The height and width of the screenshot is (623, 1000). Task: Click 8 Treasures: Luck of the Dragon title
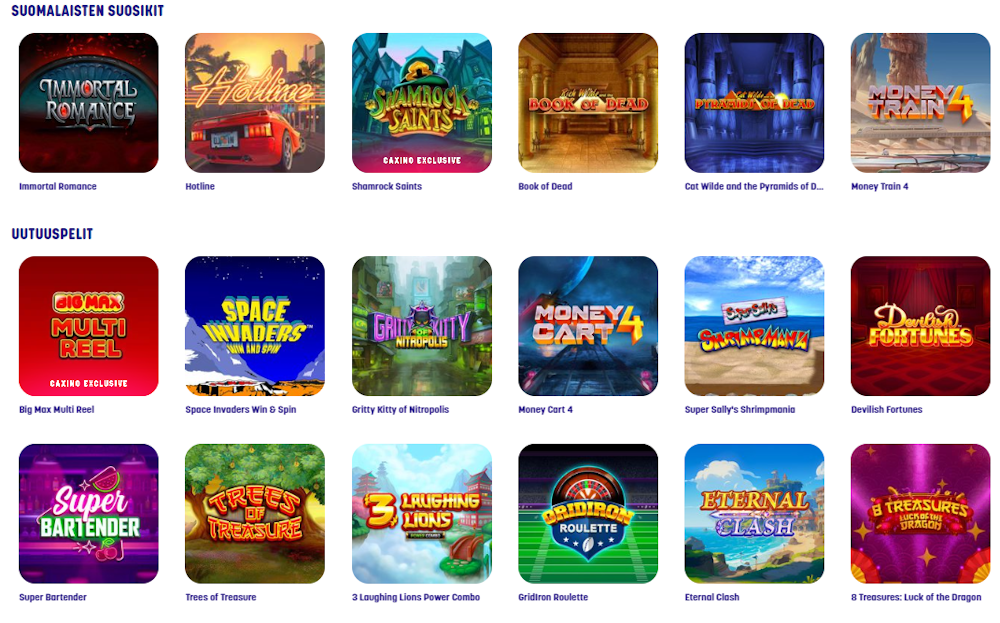click(x=916, y=597)
